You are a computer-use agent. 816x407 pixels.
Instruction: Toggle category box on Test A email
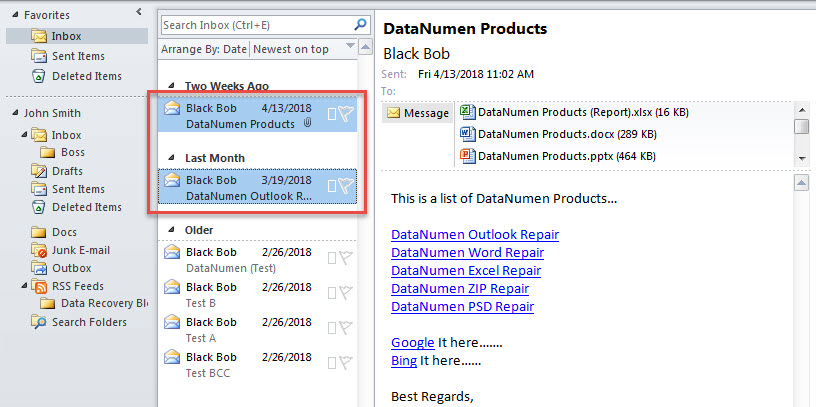point(332,328)
